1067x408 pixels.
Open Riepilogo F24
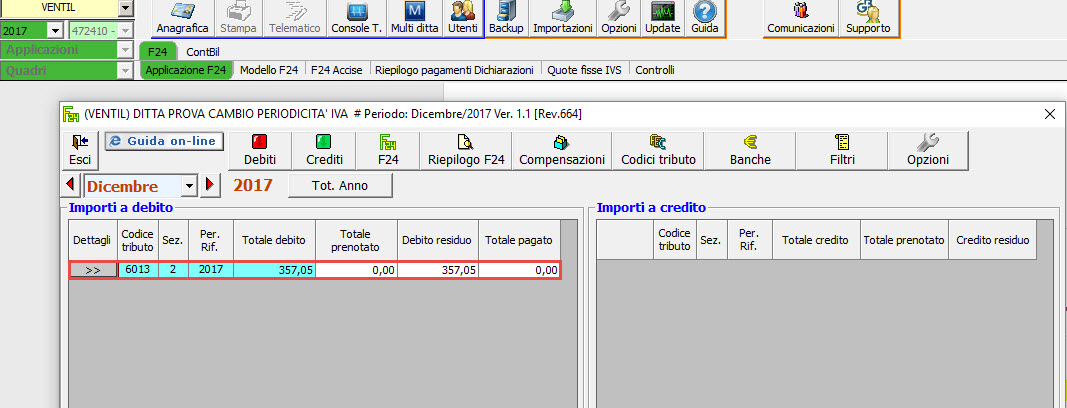(x=466, y=151)
